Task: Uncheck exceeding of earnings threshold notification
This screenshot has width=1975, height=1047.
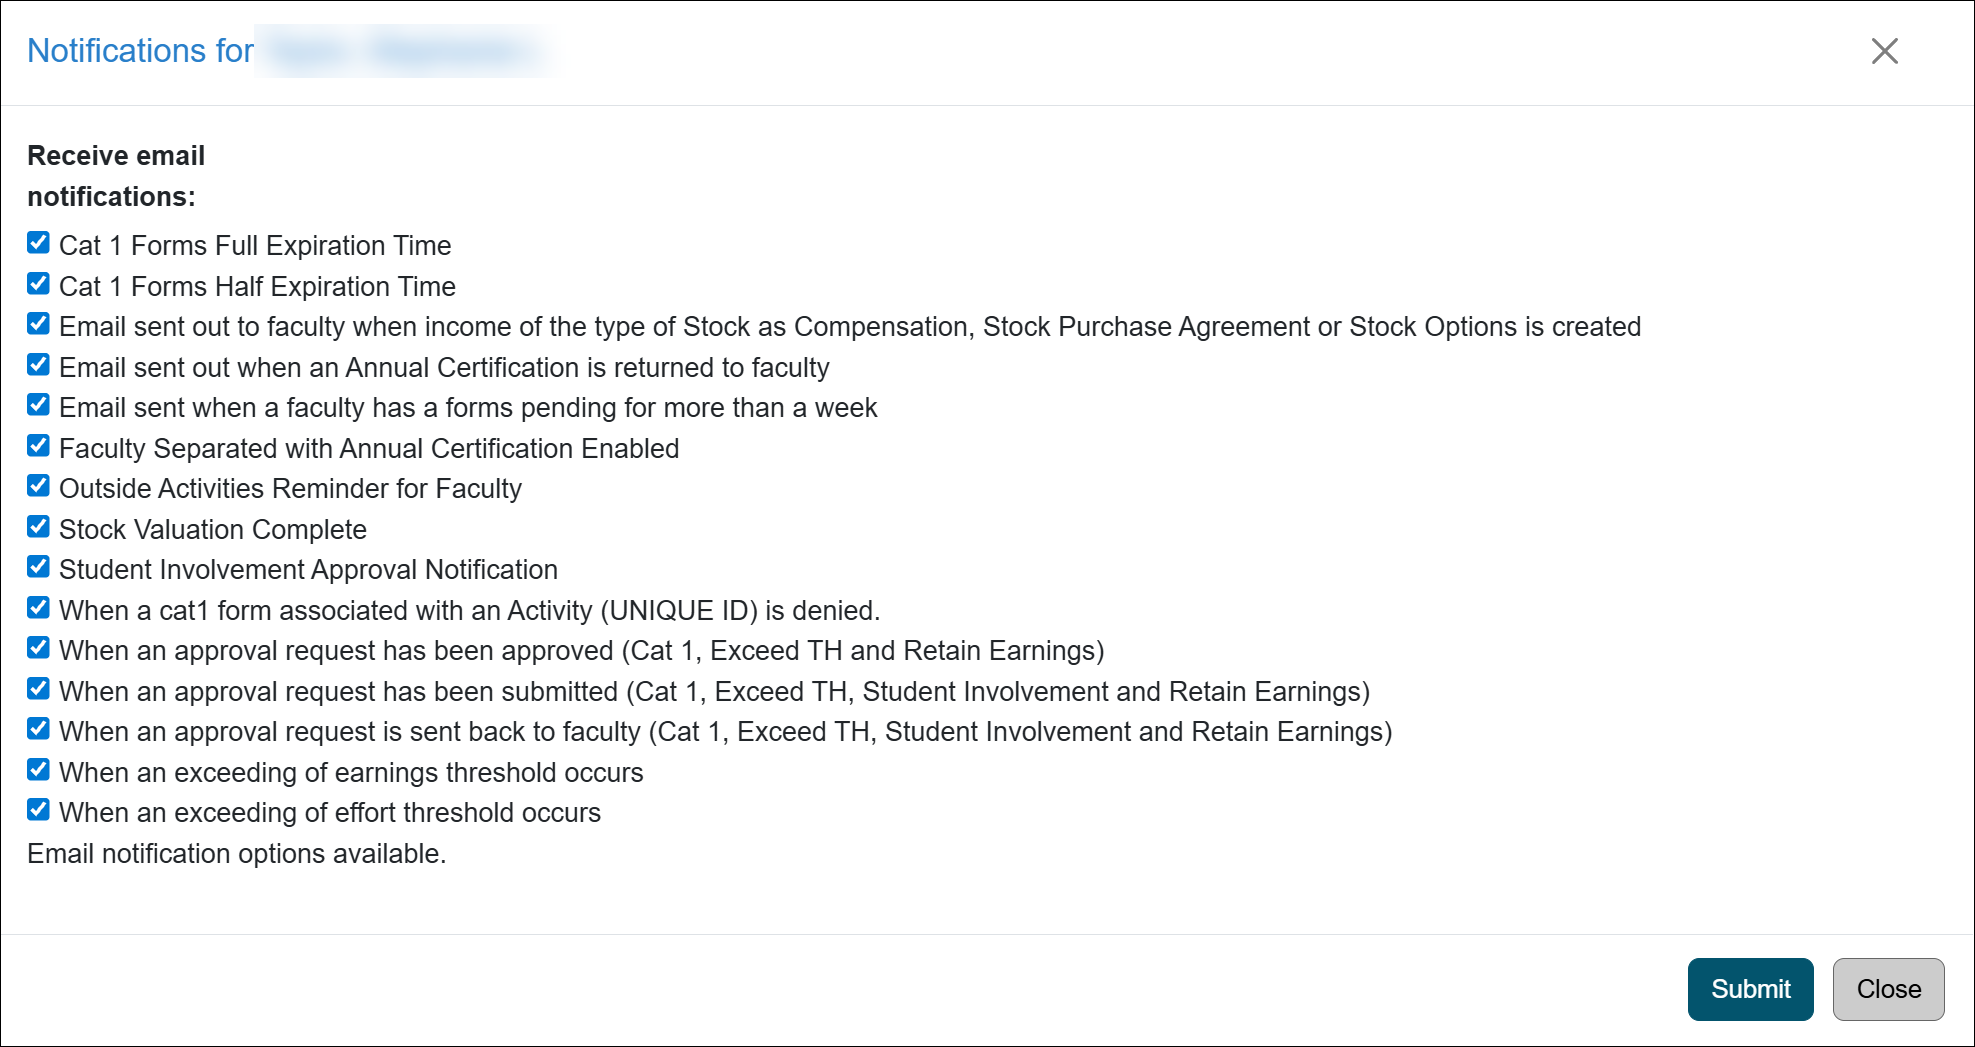Action: coord(38,770)
